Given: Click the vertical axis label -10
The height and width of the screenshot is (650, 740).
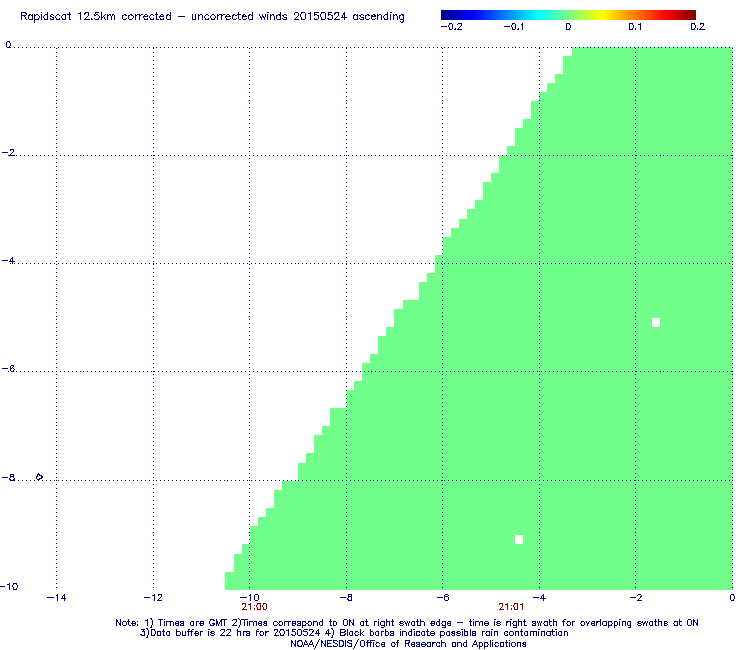Looking at the screenshot, I should pos(9,586).
